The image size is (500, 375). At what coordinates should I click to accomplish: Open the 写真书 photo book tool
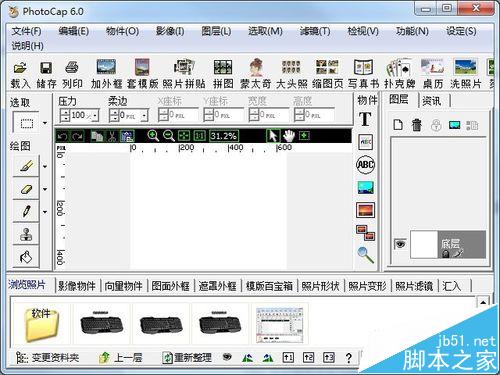363,67
